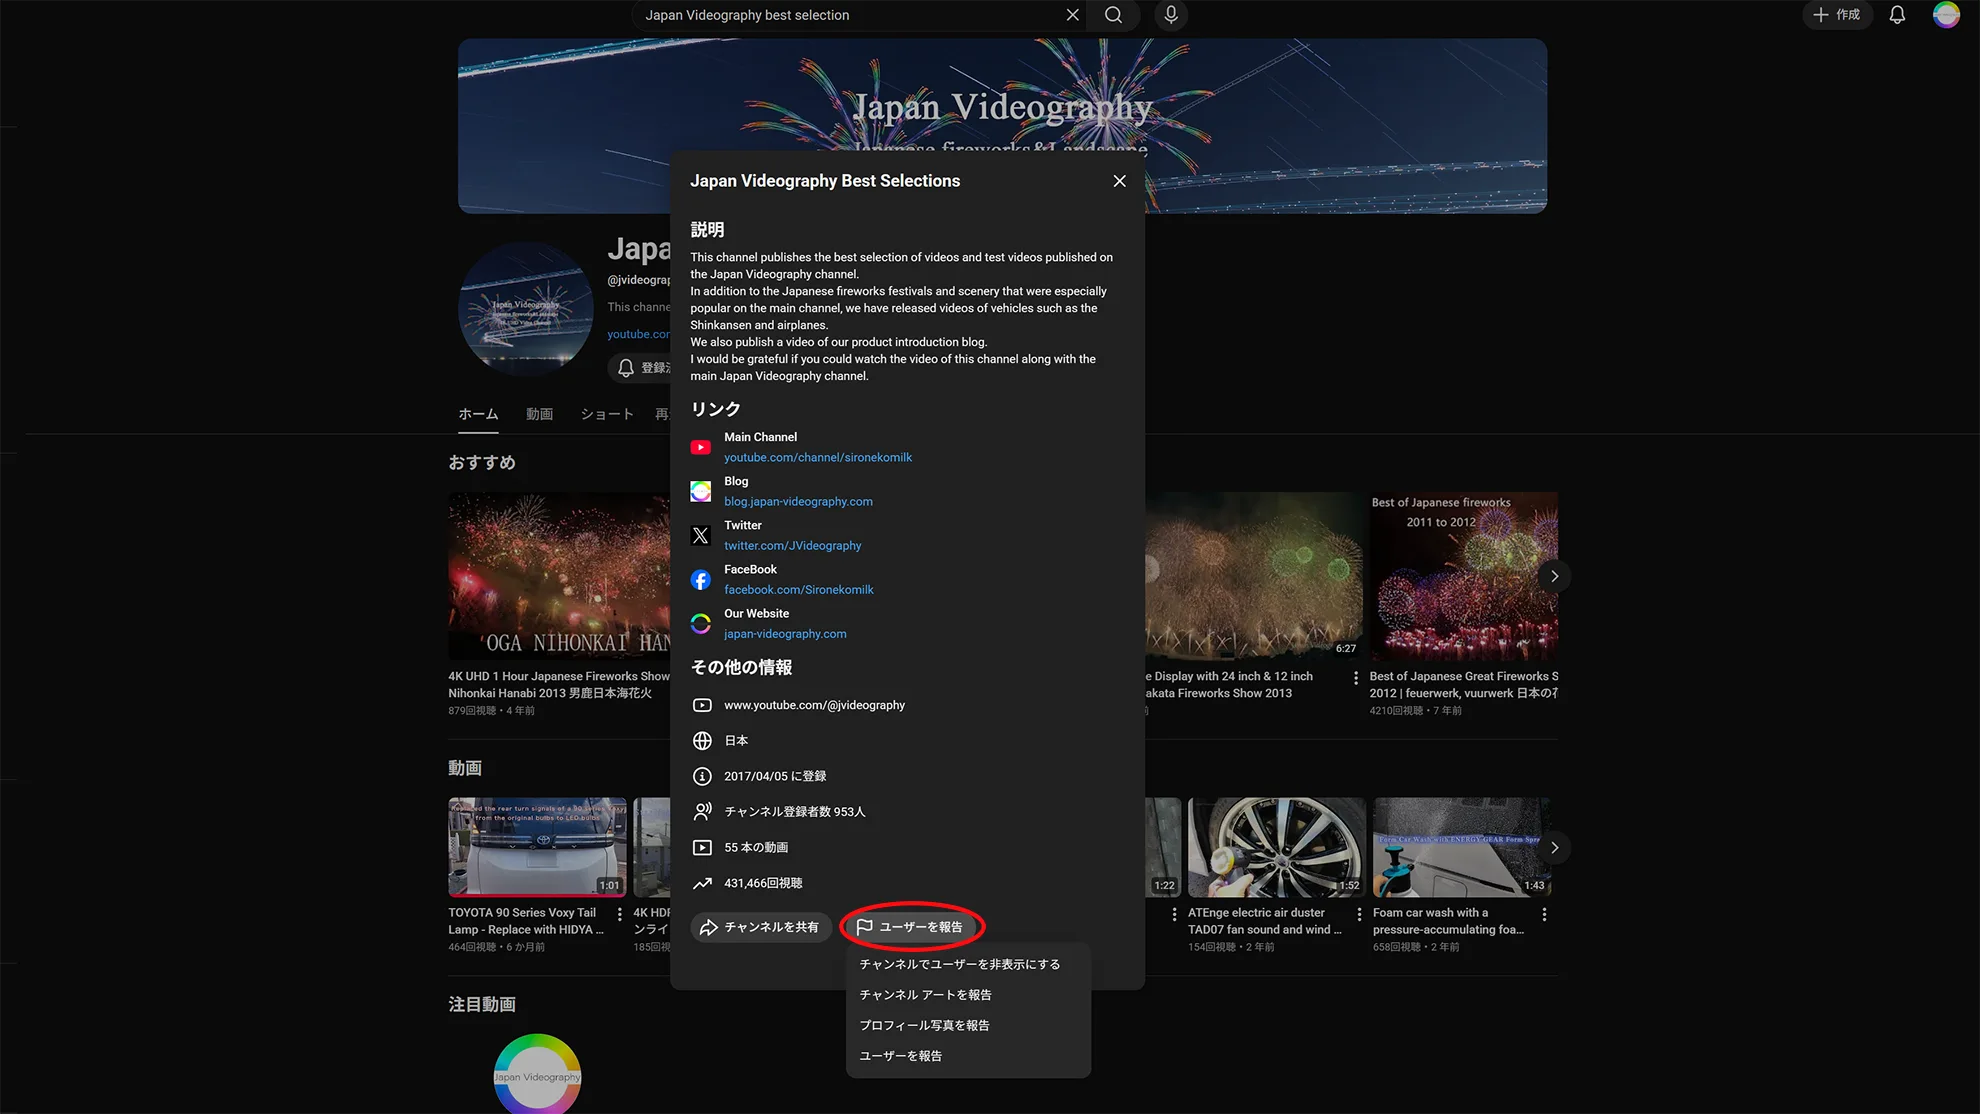Click the globe icon next to 日本
1980x1114 pixels.
702,741
